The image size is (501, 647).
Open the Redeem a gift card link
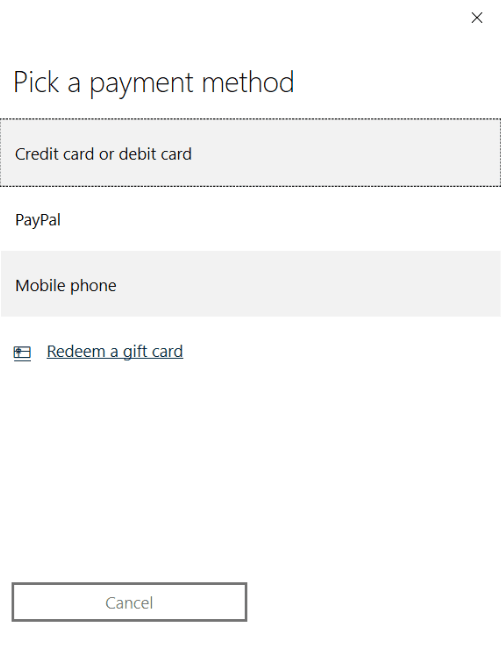pyautogui.click(x=115, y=352)
